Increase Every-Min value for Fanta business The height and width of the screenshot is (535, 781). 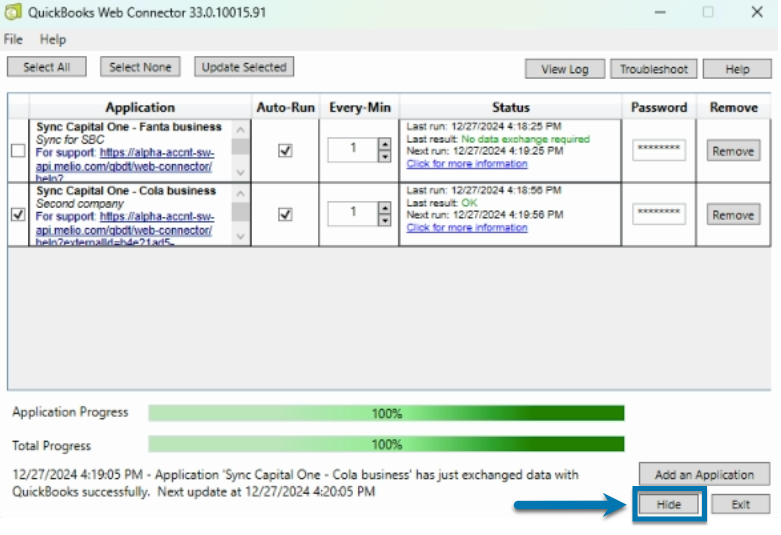[x=384, y=144]
